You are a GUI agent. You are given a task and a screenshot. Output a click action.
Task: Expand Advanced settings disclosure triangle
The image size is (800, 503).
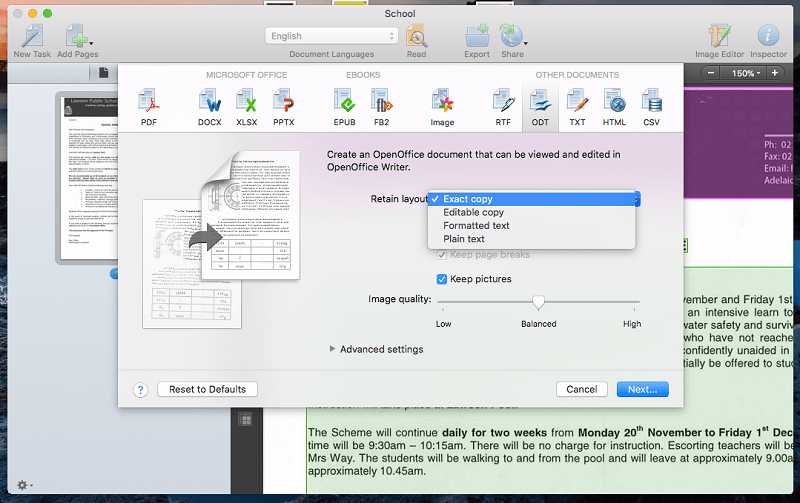click(x=332, y=349)
